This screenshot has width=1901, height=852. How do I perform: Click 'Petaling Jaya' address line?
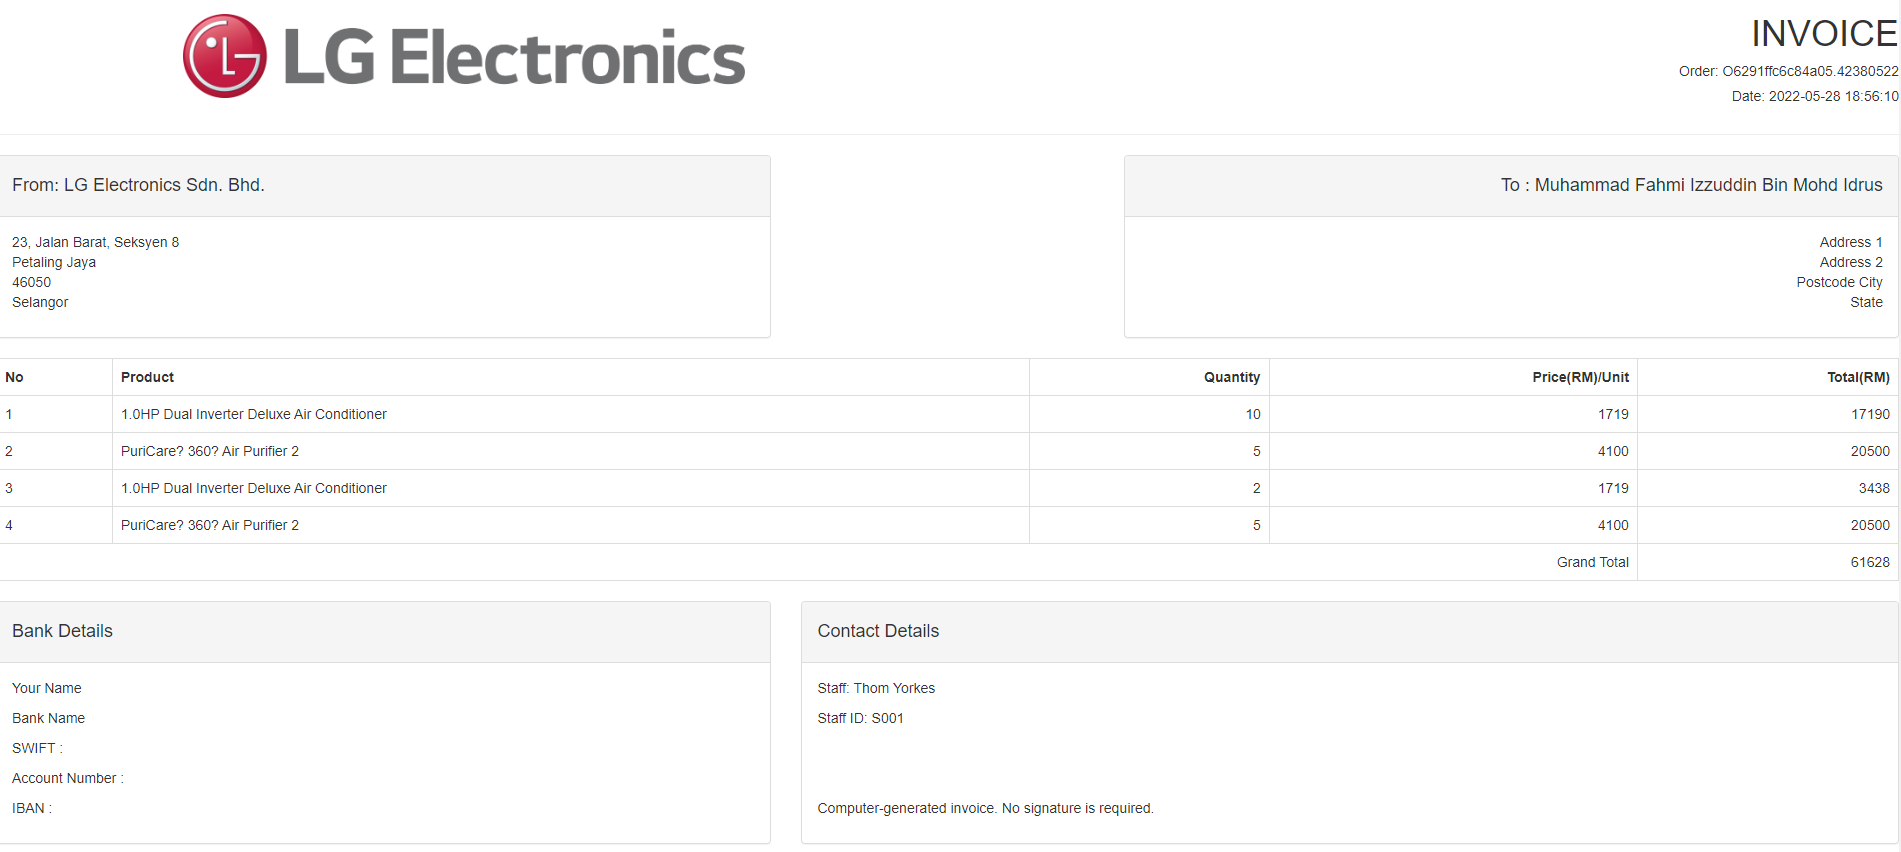(x=54, y=262)
